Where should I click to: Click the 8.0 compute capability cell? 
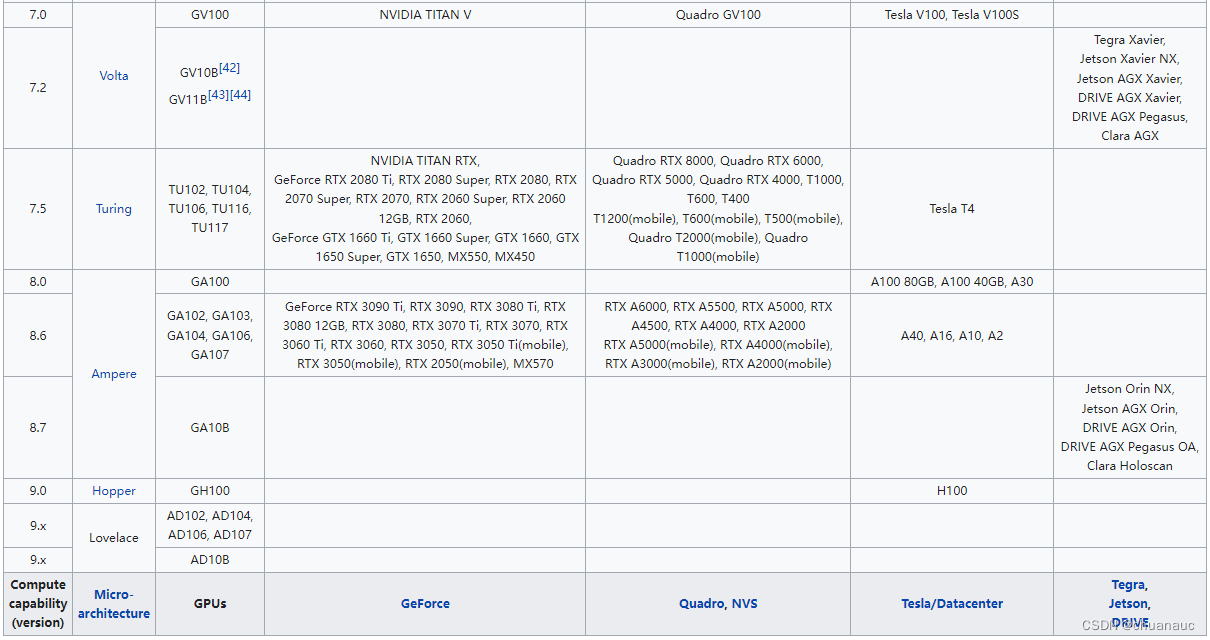click(37, 282)
